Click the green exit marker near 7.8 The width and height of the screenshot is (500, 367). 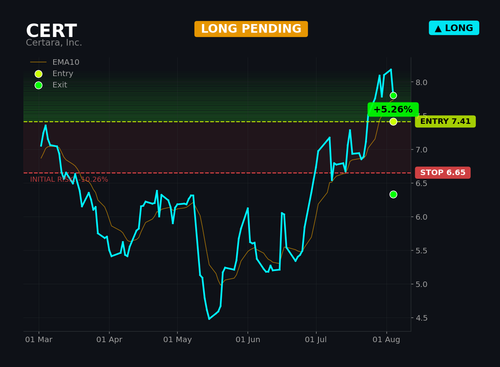pyautogui.click(x=393, y=96)
